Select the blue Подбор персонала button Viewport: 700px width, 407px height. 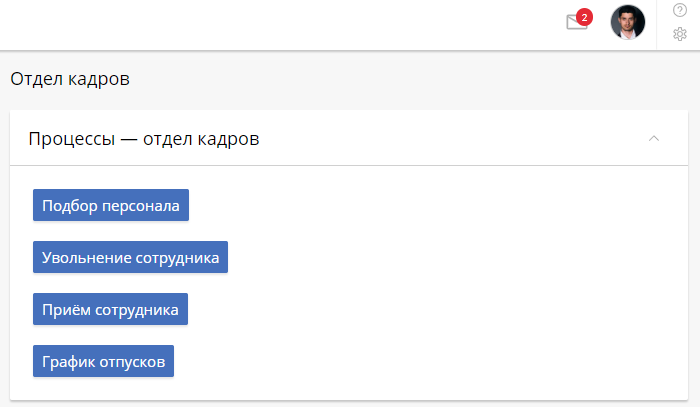click(x=111, y=205)
